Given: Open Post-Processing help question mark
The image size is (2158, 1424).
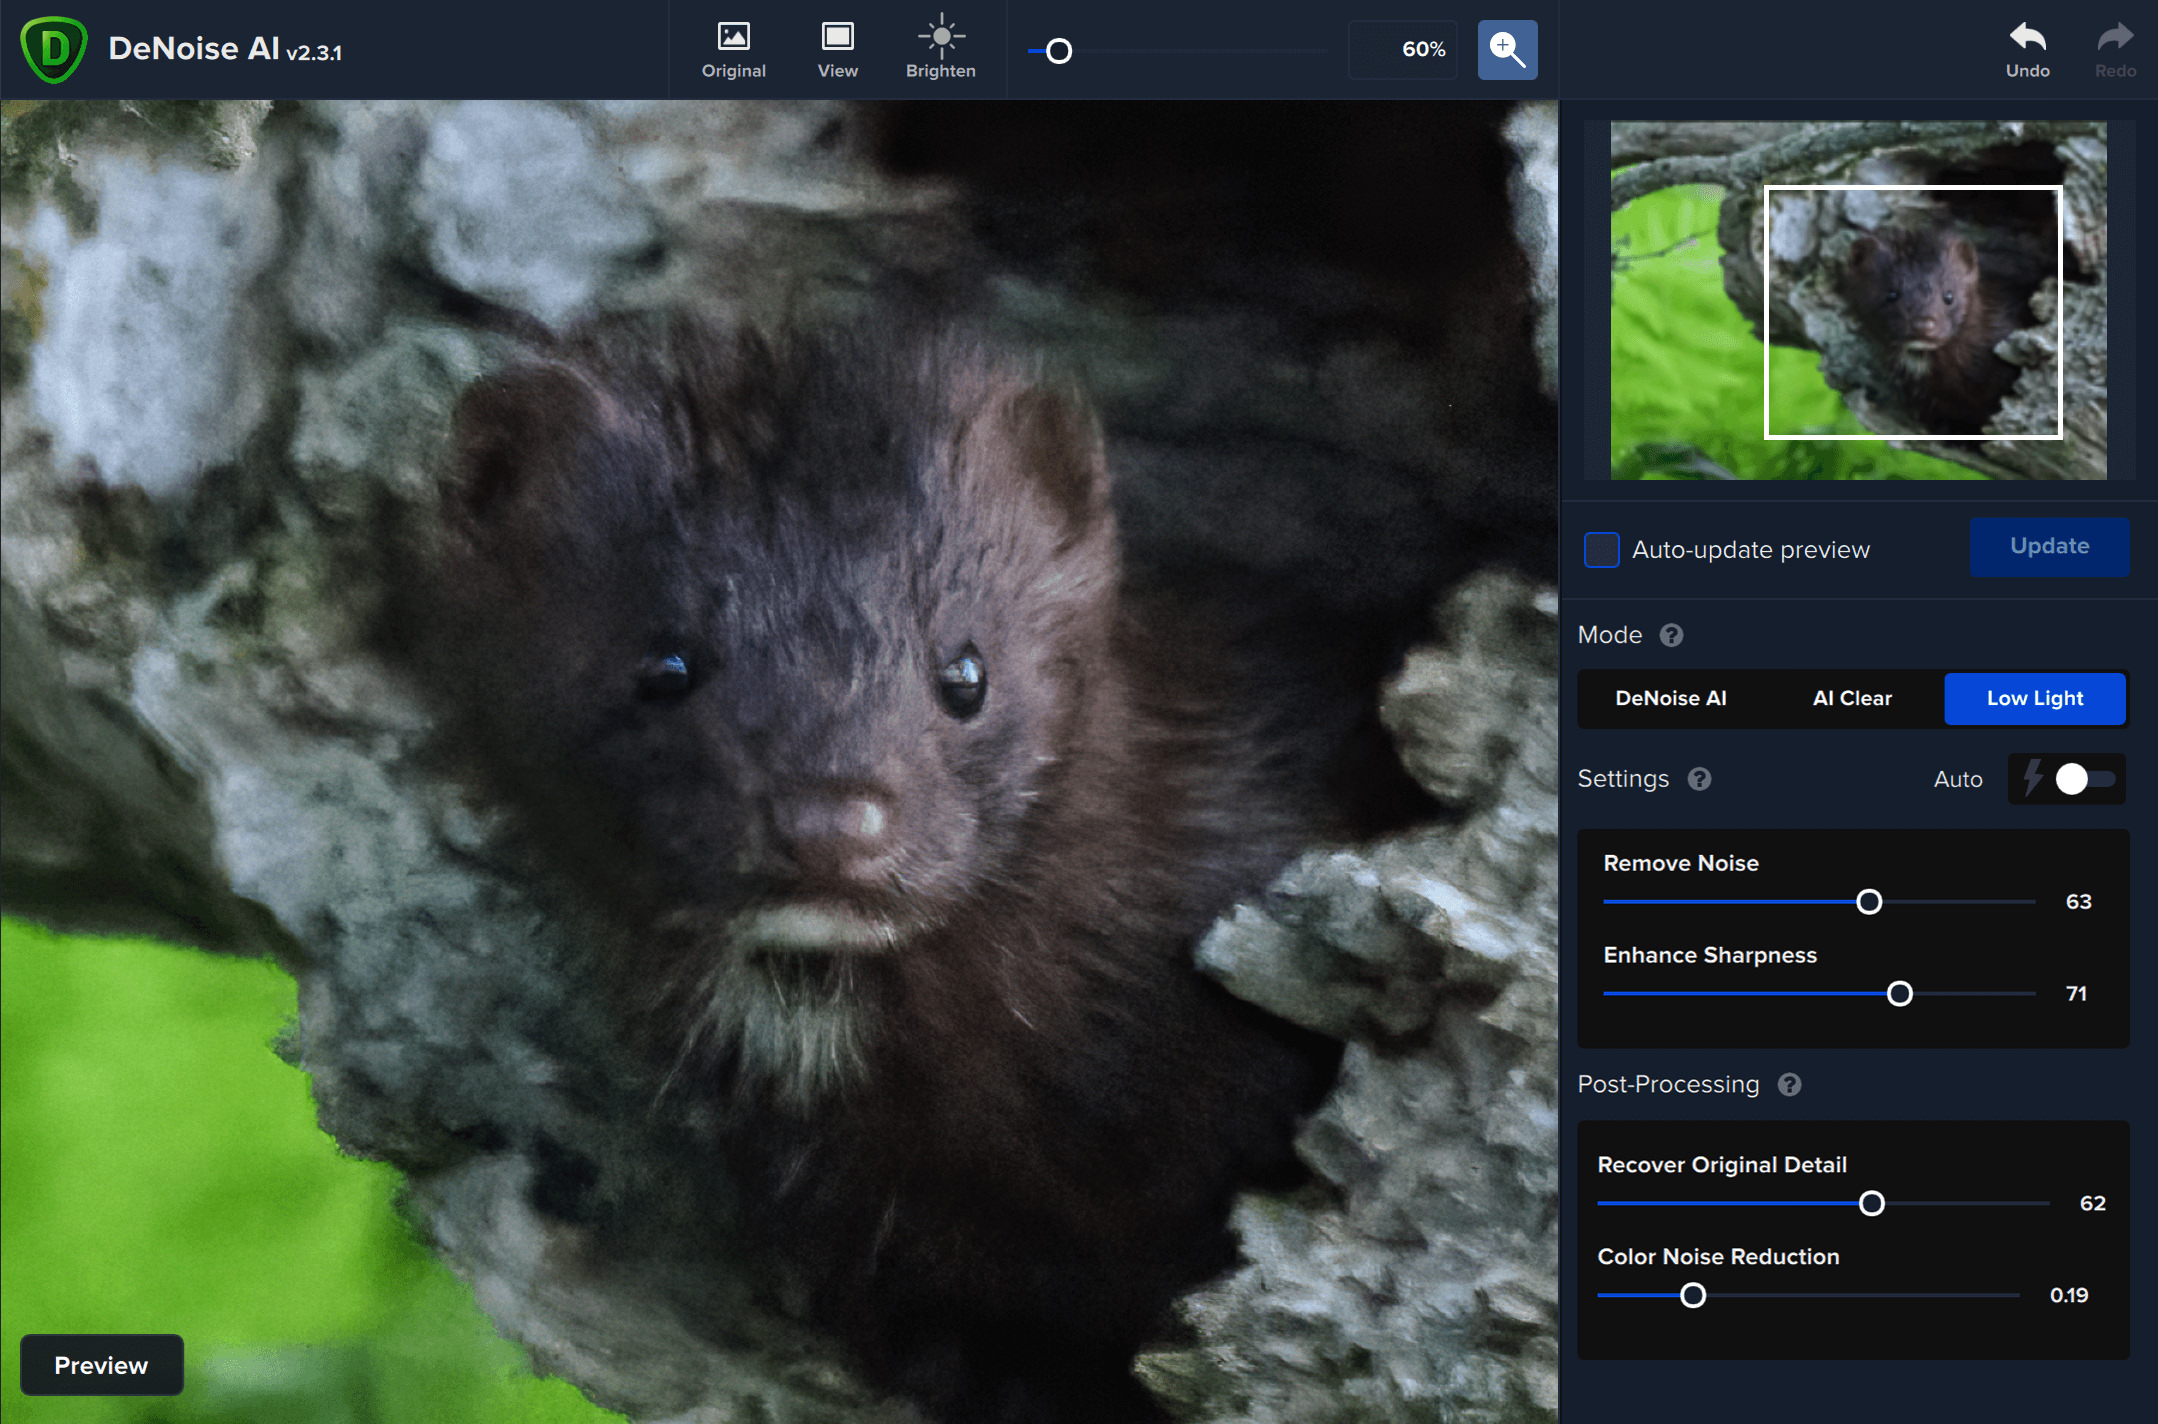Looking at the screenshot, I should click(1789, 1085).
